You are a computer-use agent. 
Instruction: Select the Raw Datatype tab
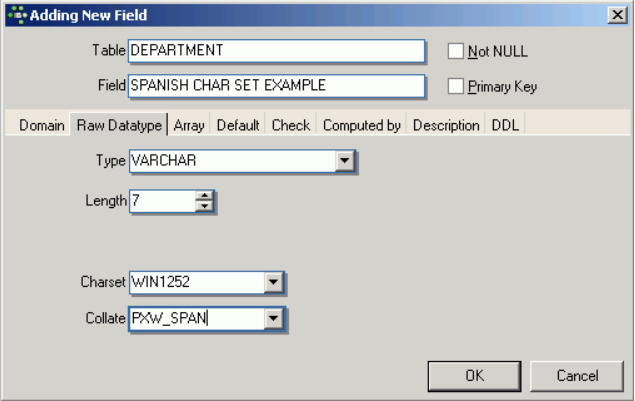click(x=119, y=125)
